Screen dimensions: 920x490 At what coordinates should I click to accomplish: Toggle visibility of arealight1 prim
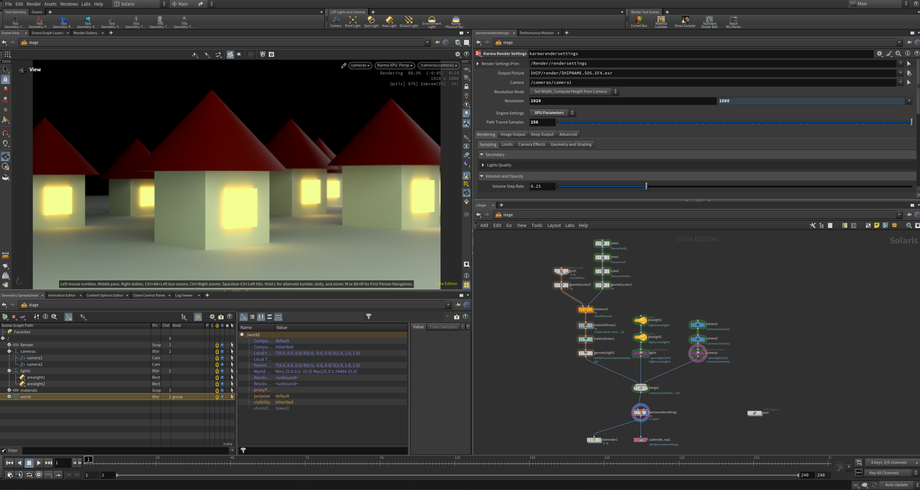point(217,379)
